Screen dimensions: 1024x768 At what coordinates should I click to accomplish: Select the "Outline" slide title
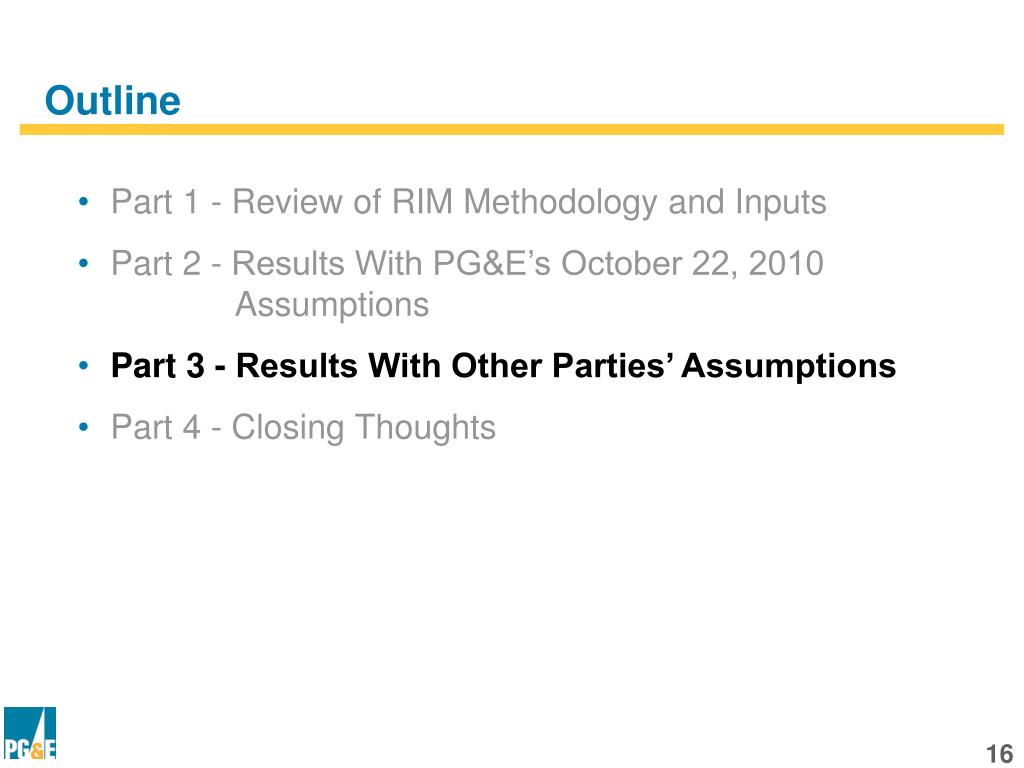(x=112, y=101)
